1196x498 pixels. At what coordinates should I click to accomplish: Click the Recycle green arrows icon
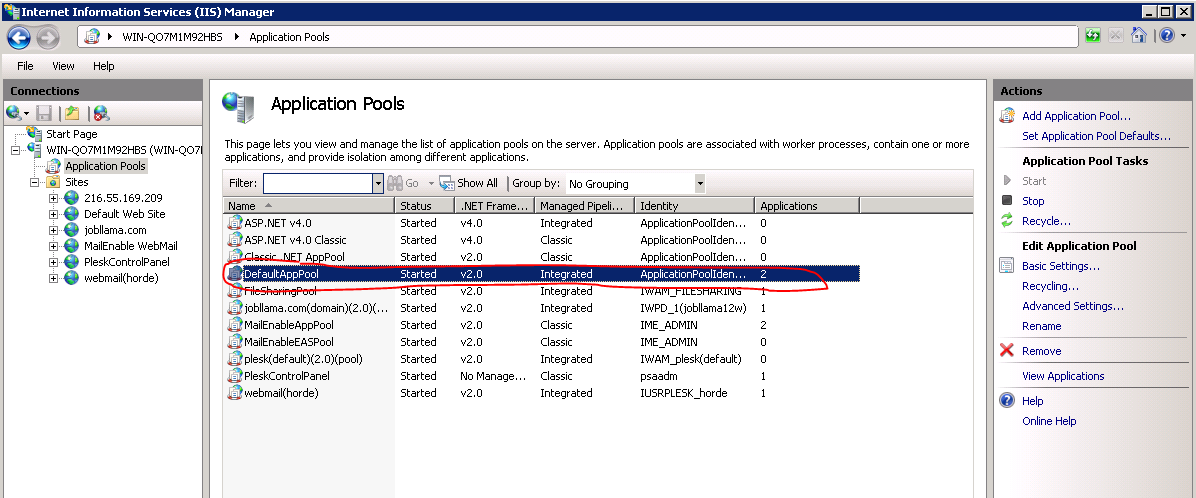coord(1007,221)
